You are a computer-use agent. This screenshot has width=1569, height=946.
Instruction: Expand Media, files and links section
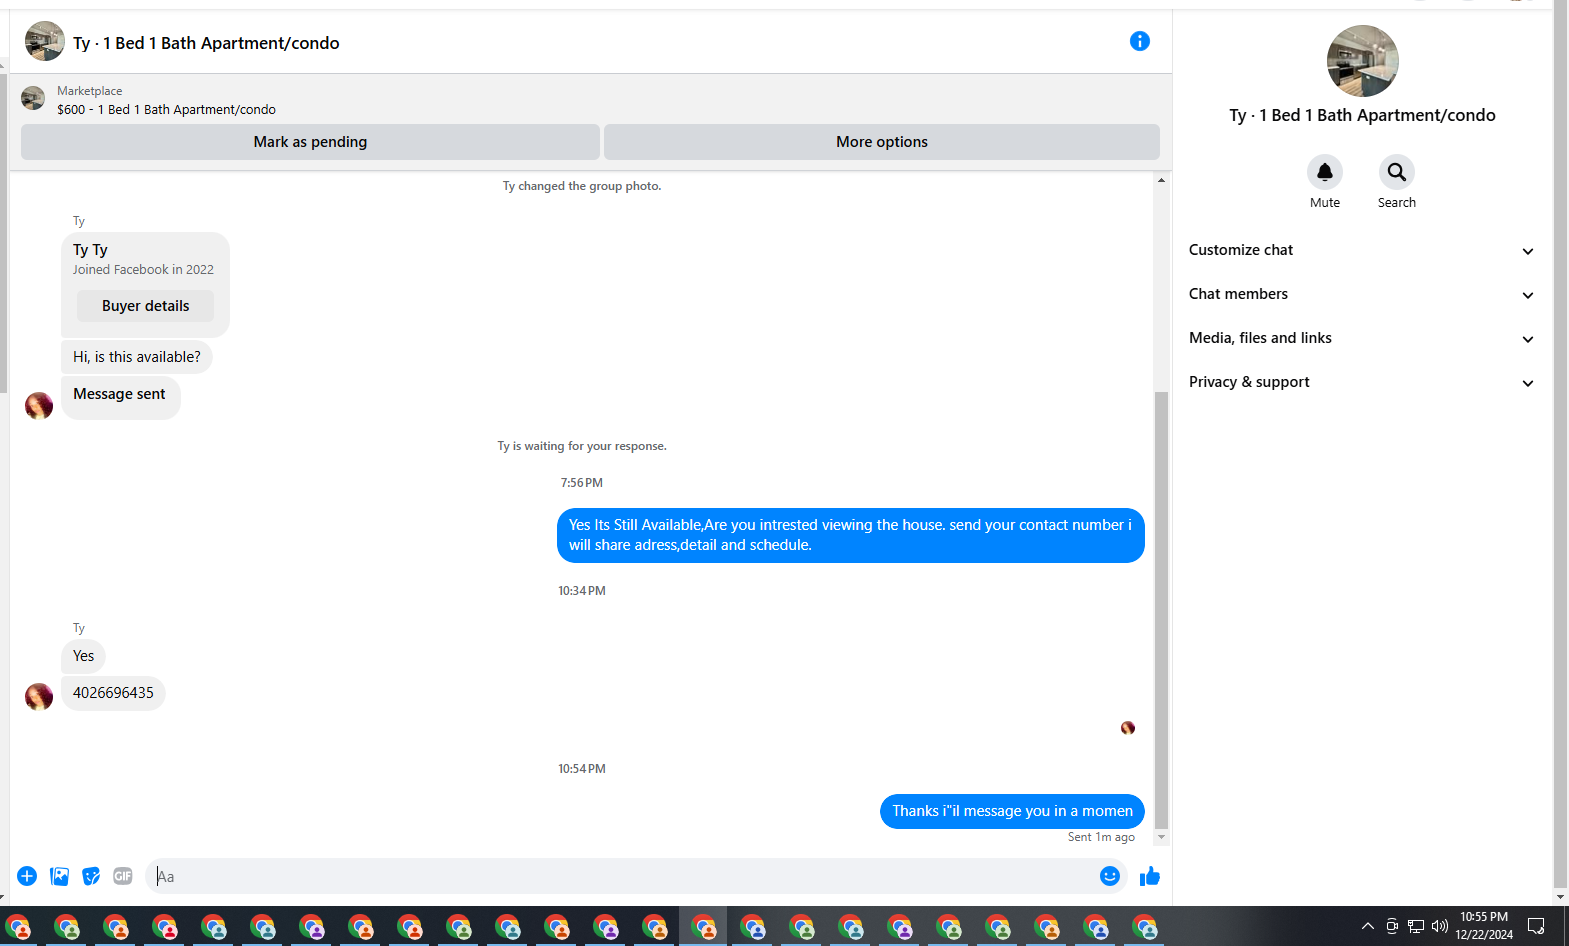click(1361, 338)
